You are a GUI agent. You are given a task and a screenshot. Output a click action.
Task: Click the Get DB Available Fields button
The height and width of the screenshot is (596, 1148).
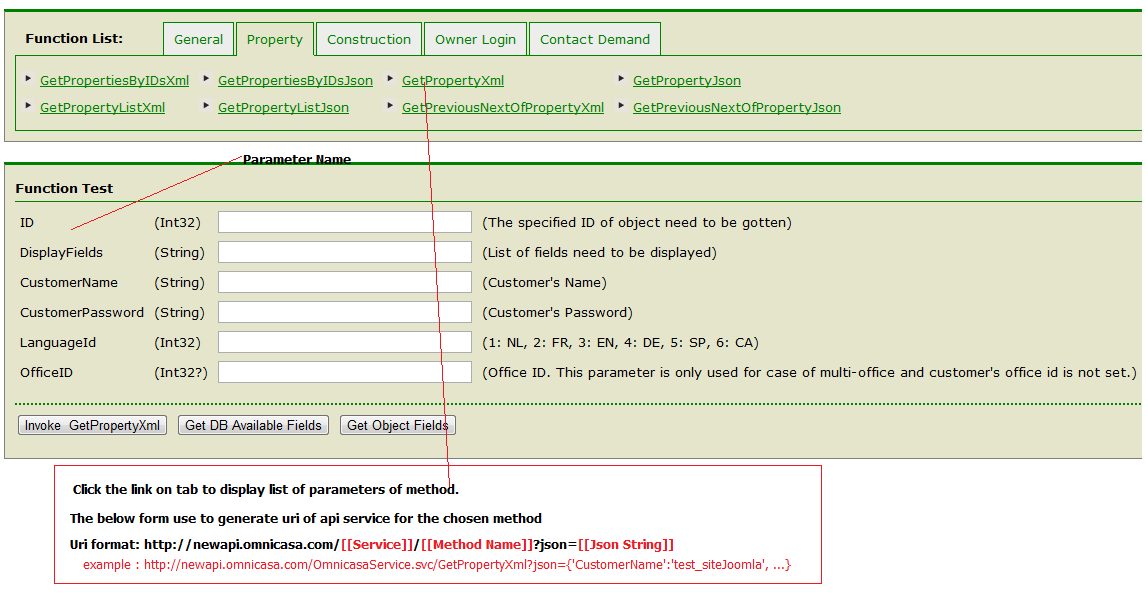pos(253,425)
